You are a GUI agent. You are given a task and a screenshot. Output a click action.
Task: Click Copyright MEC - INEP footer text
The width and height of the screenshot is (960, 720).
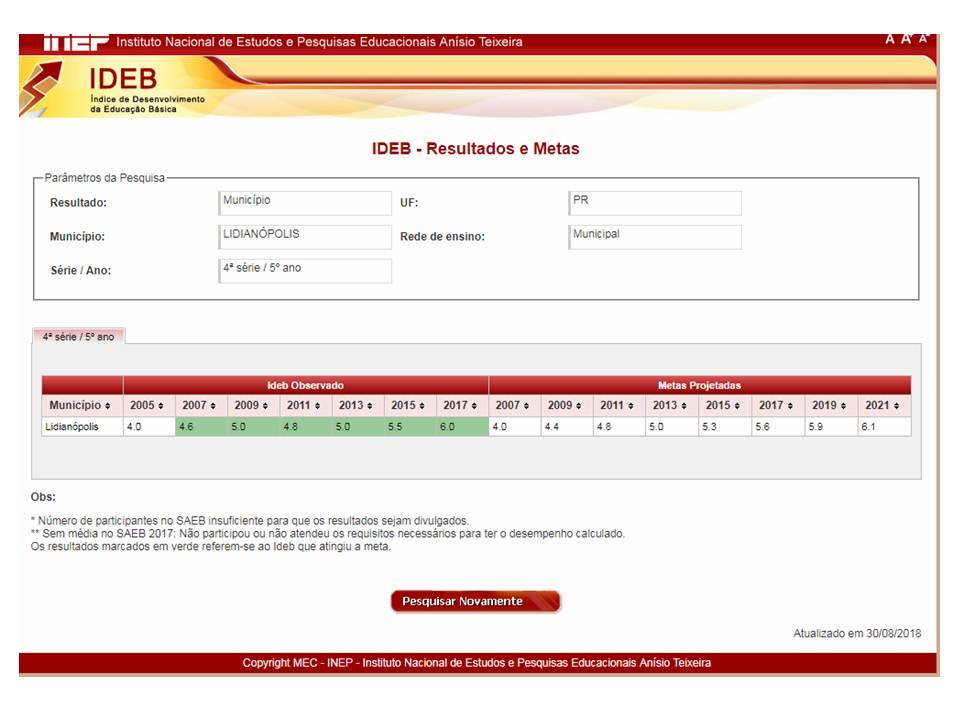[477, 663]
